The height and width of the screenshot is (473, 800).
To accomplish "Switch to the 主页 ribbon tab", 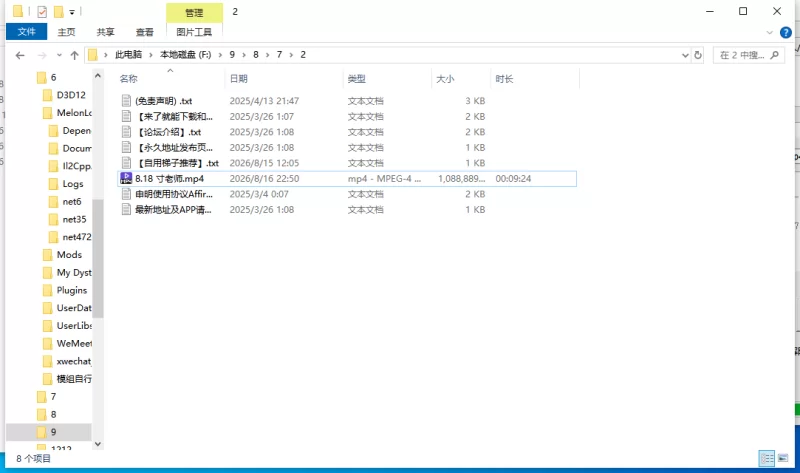I will tap(66, 32).
